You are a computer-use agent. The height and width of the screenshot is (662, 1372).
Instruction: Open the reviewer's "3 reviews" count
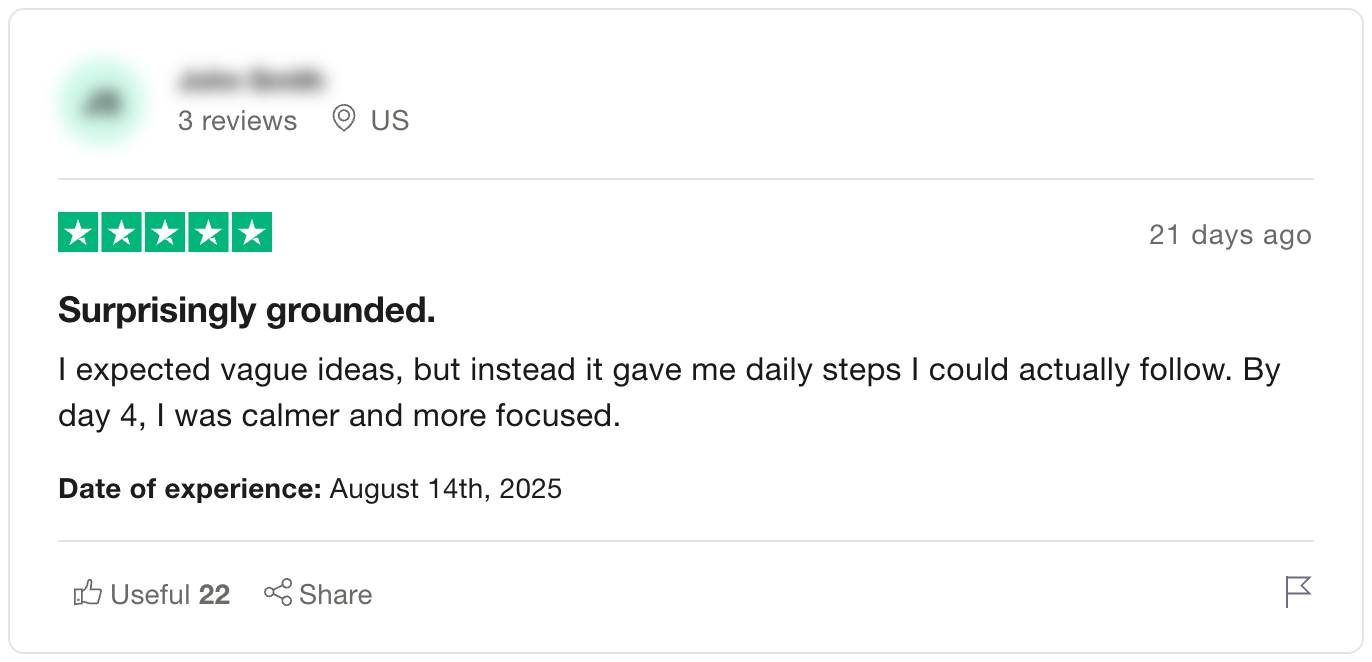tap(237, 121)
